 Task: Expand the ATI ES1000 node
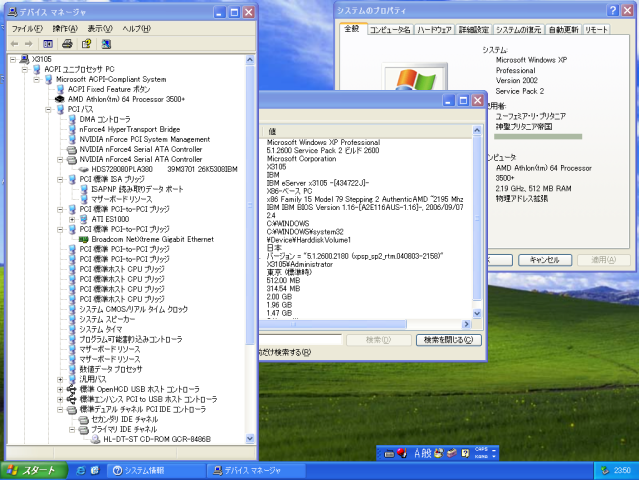[x=72, y=219]
